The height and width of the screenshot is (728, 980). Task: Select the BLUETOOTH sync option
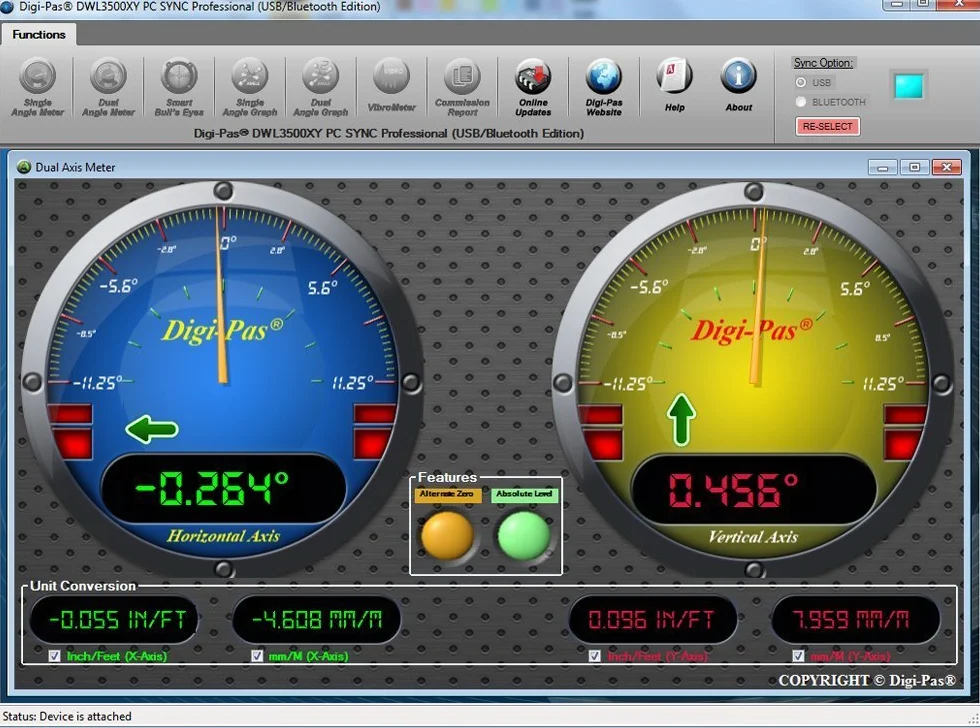pyautogui.click(x=801, y=102)
